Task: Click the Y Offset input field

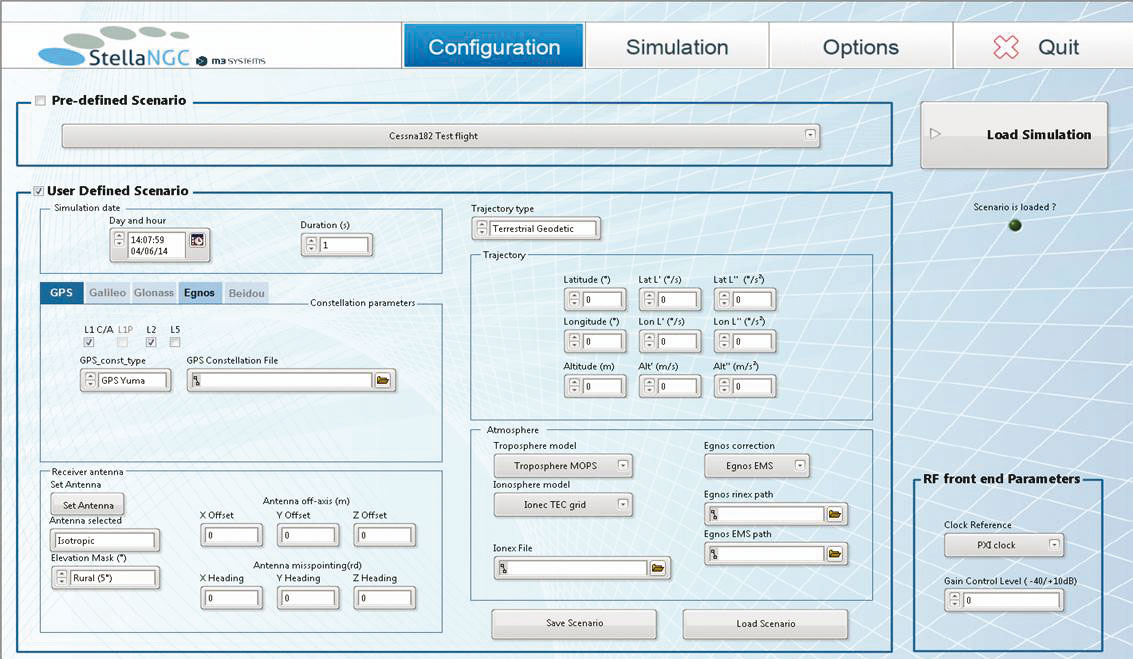Action: tap(309, 535)
